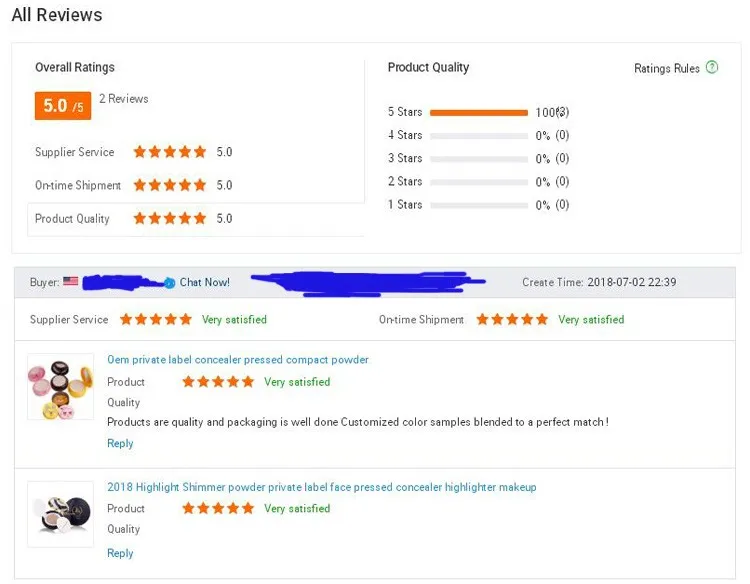Open the compact powder product thumbnail
This screenshot has height=584, width=750.
tap(61, 387)
